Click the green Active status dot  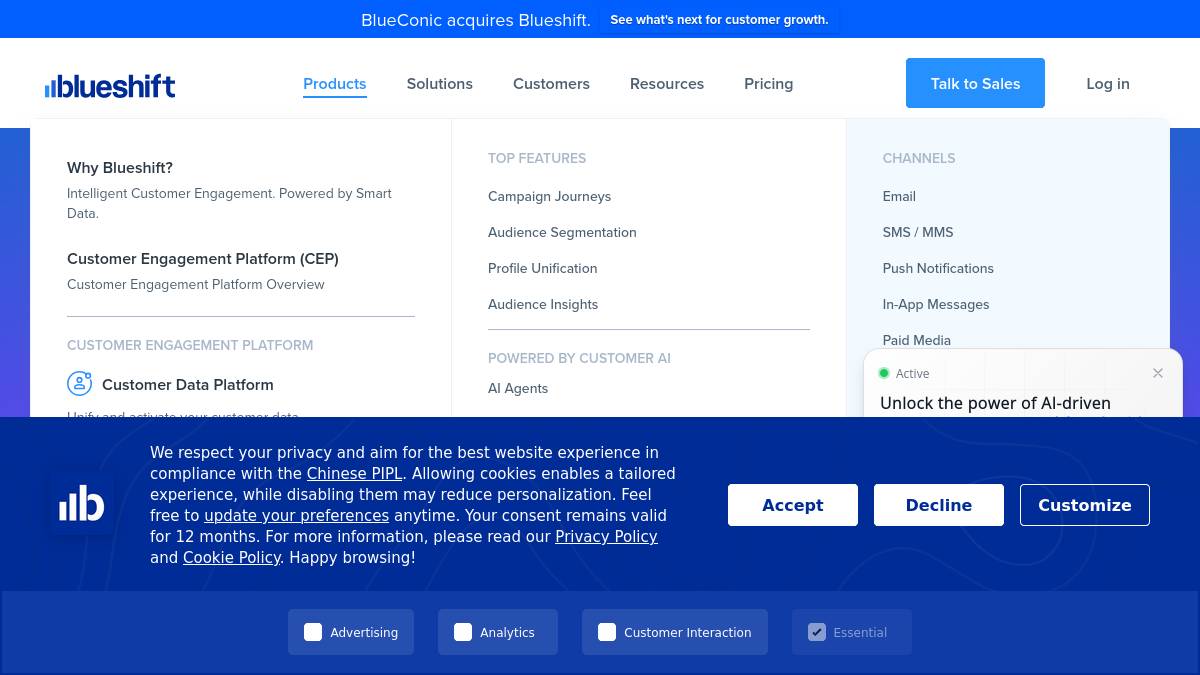(884, 373)
